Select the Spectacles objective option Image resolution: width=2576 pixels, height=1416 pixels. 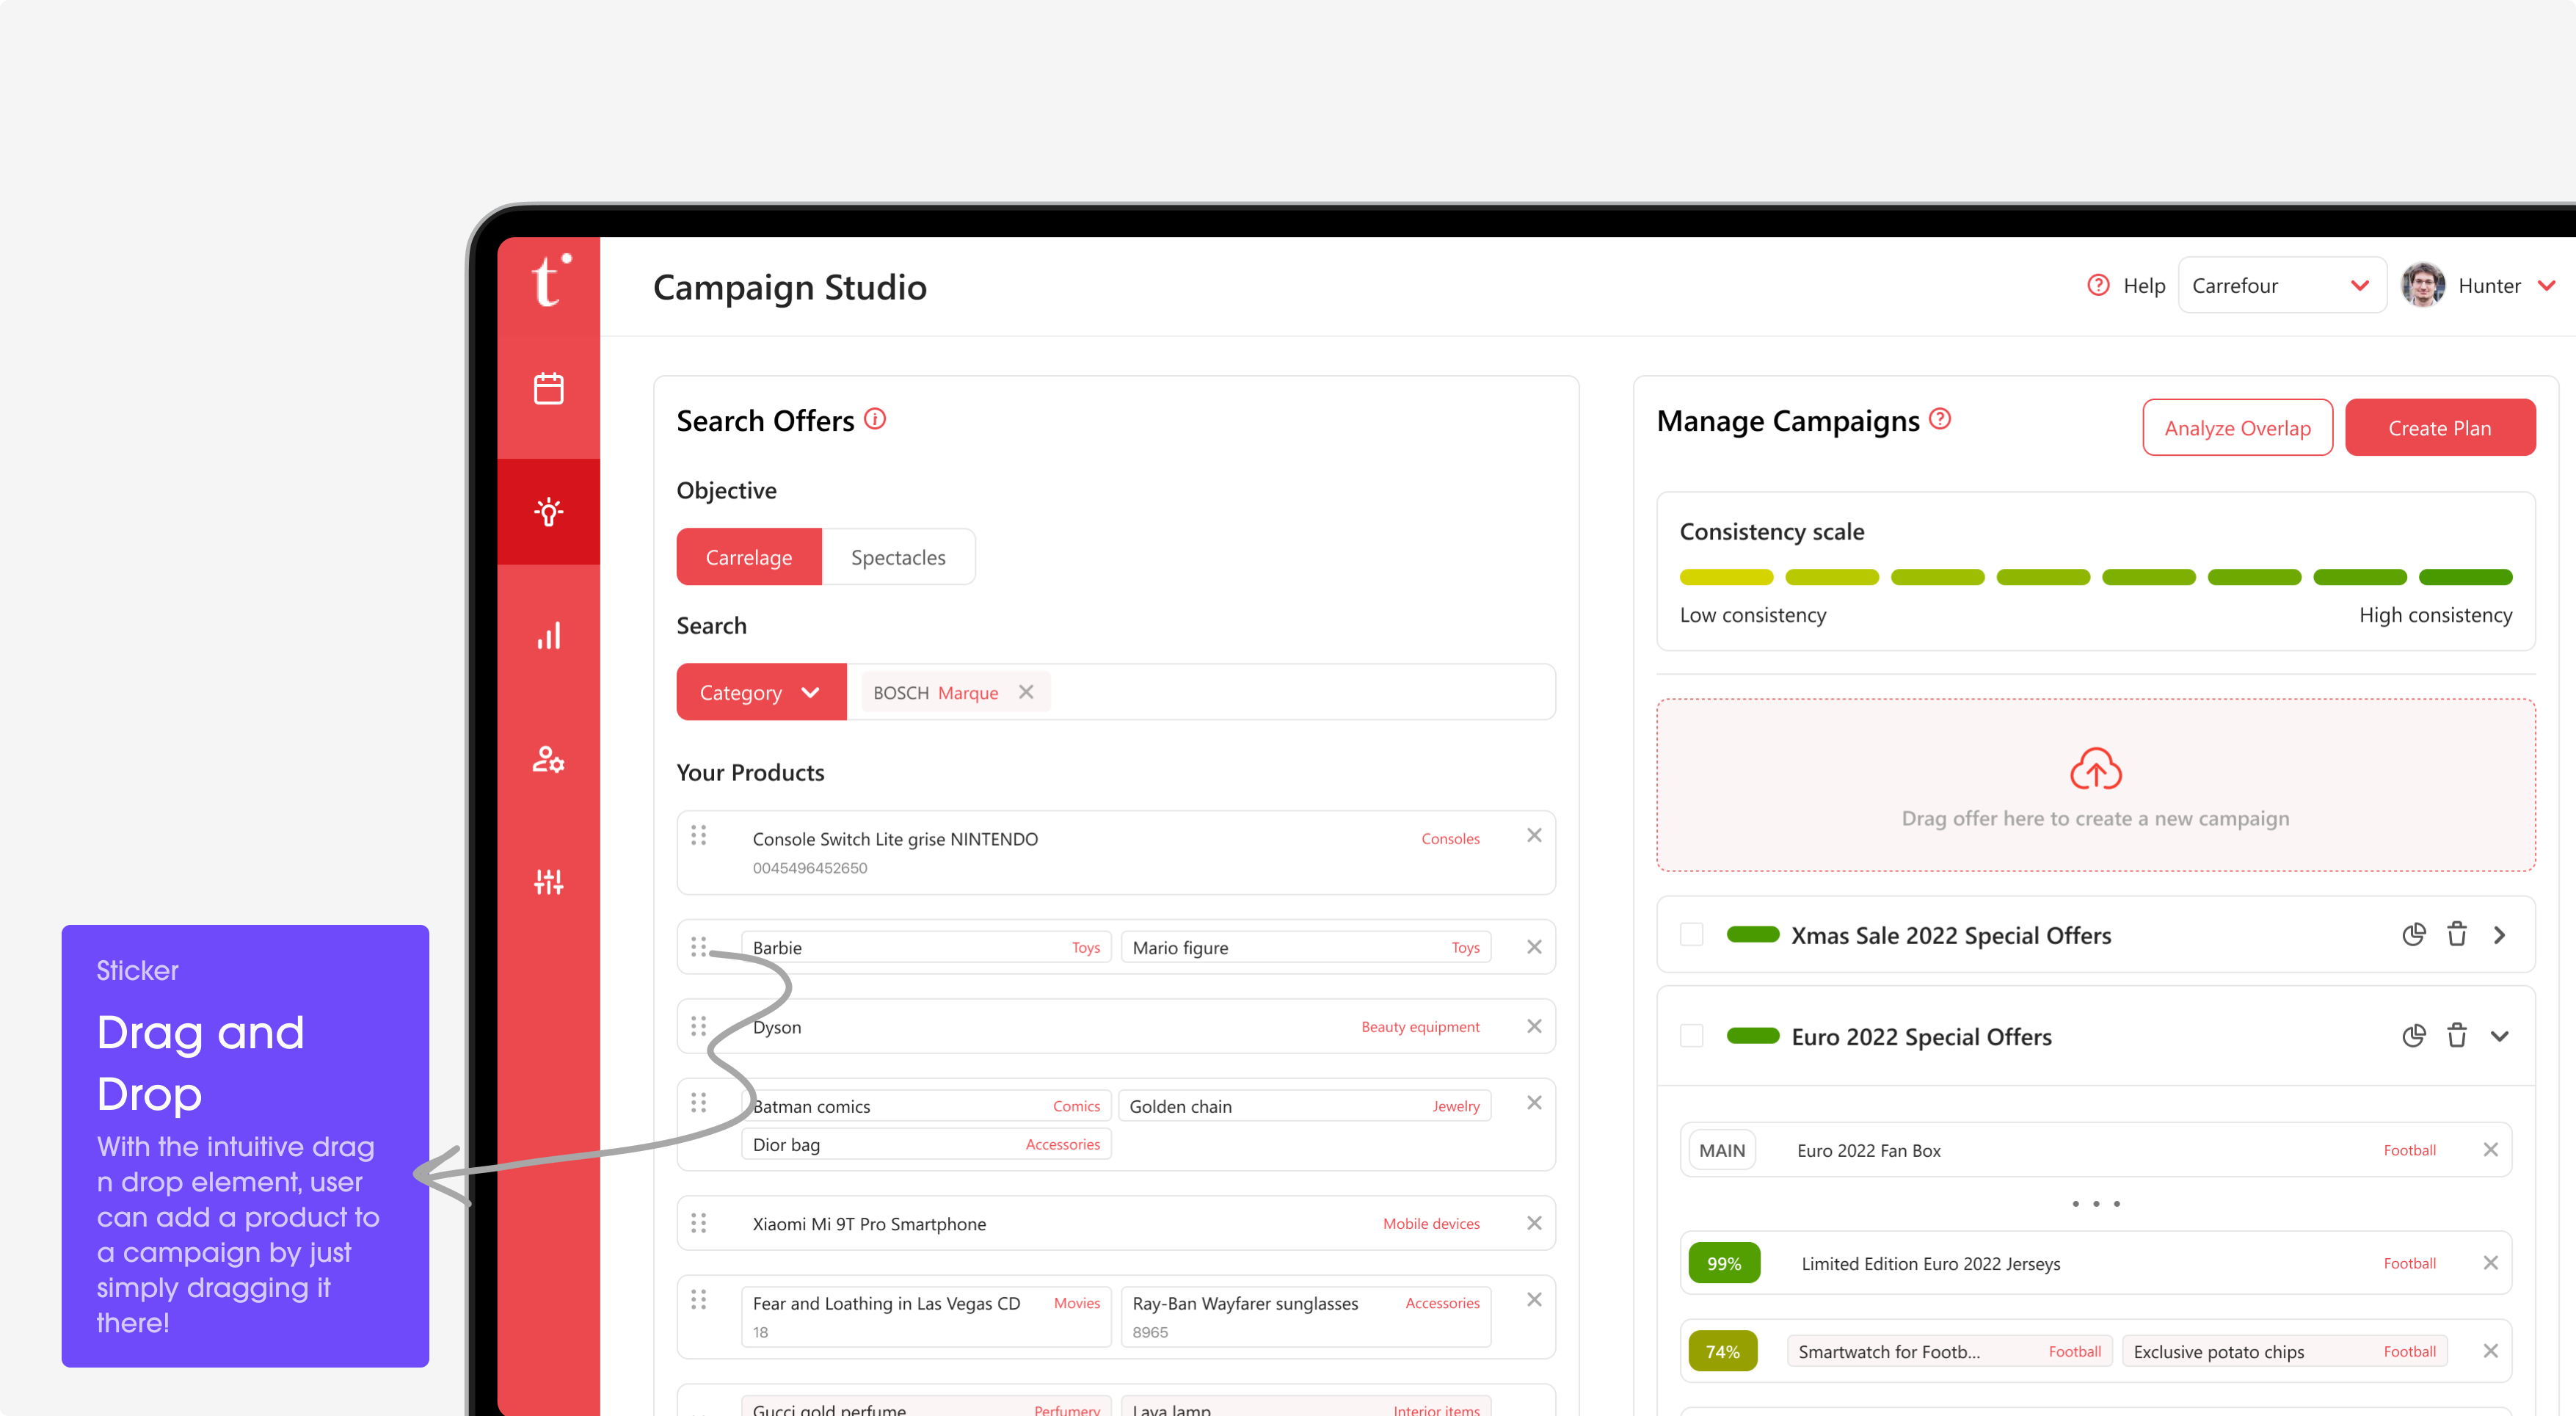pyautogui.click(x=898, y=557)
